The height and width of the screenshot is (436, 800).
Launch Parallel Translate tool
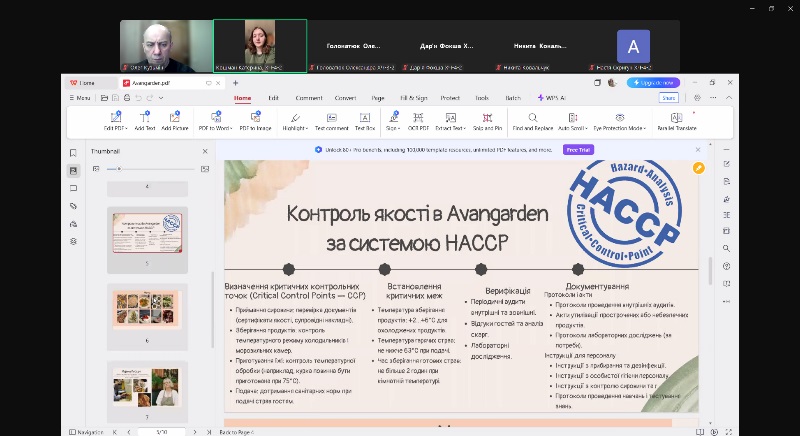coord(677,121)
